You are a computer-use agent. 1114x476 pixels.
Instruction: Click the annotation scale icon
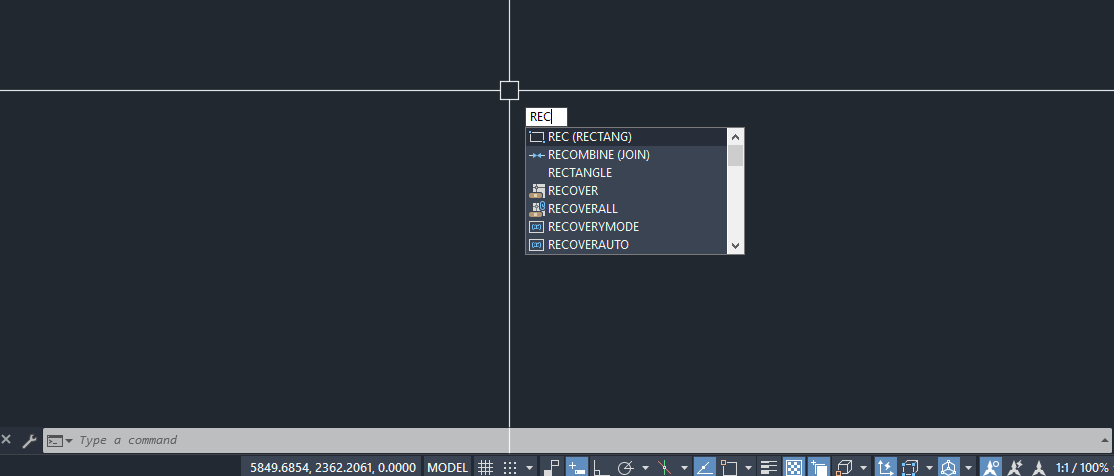tap(1038, 467)
